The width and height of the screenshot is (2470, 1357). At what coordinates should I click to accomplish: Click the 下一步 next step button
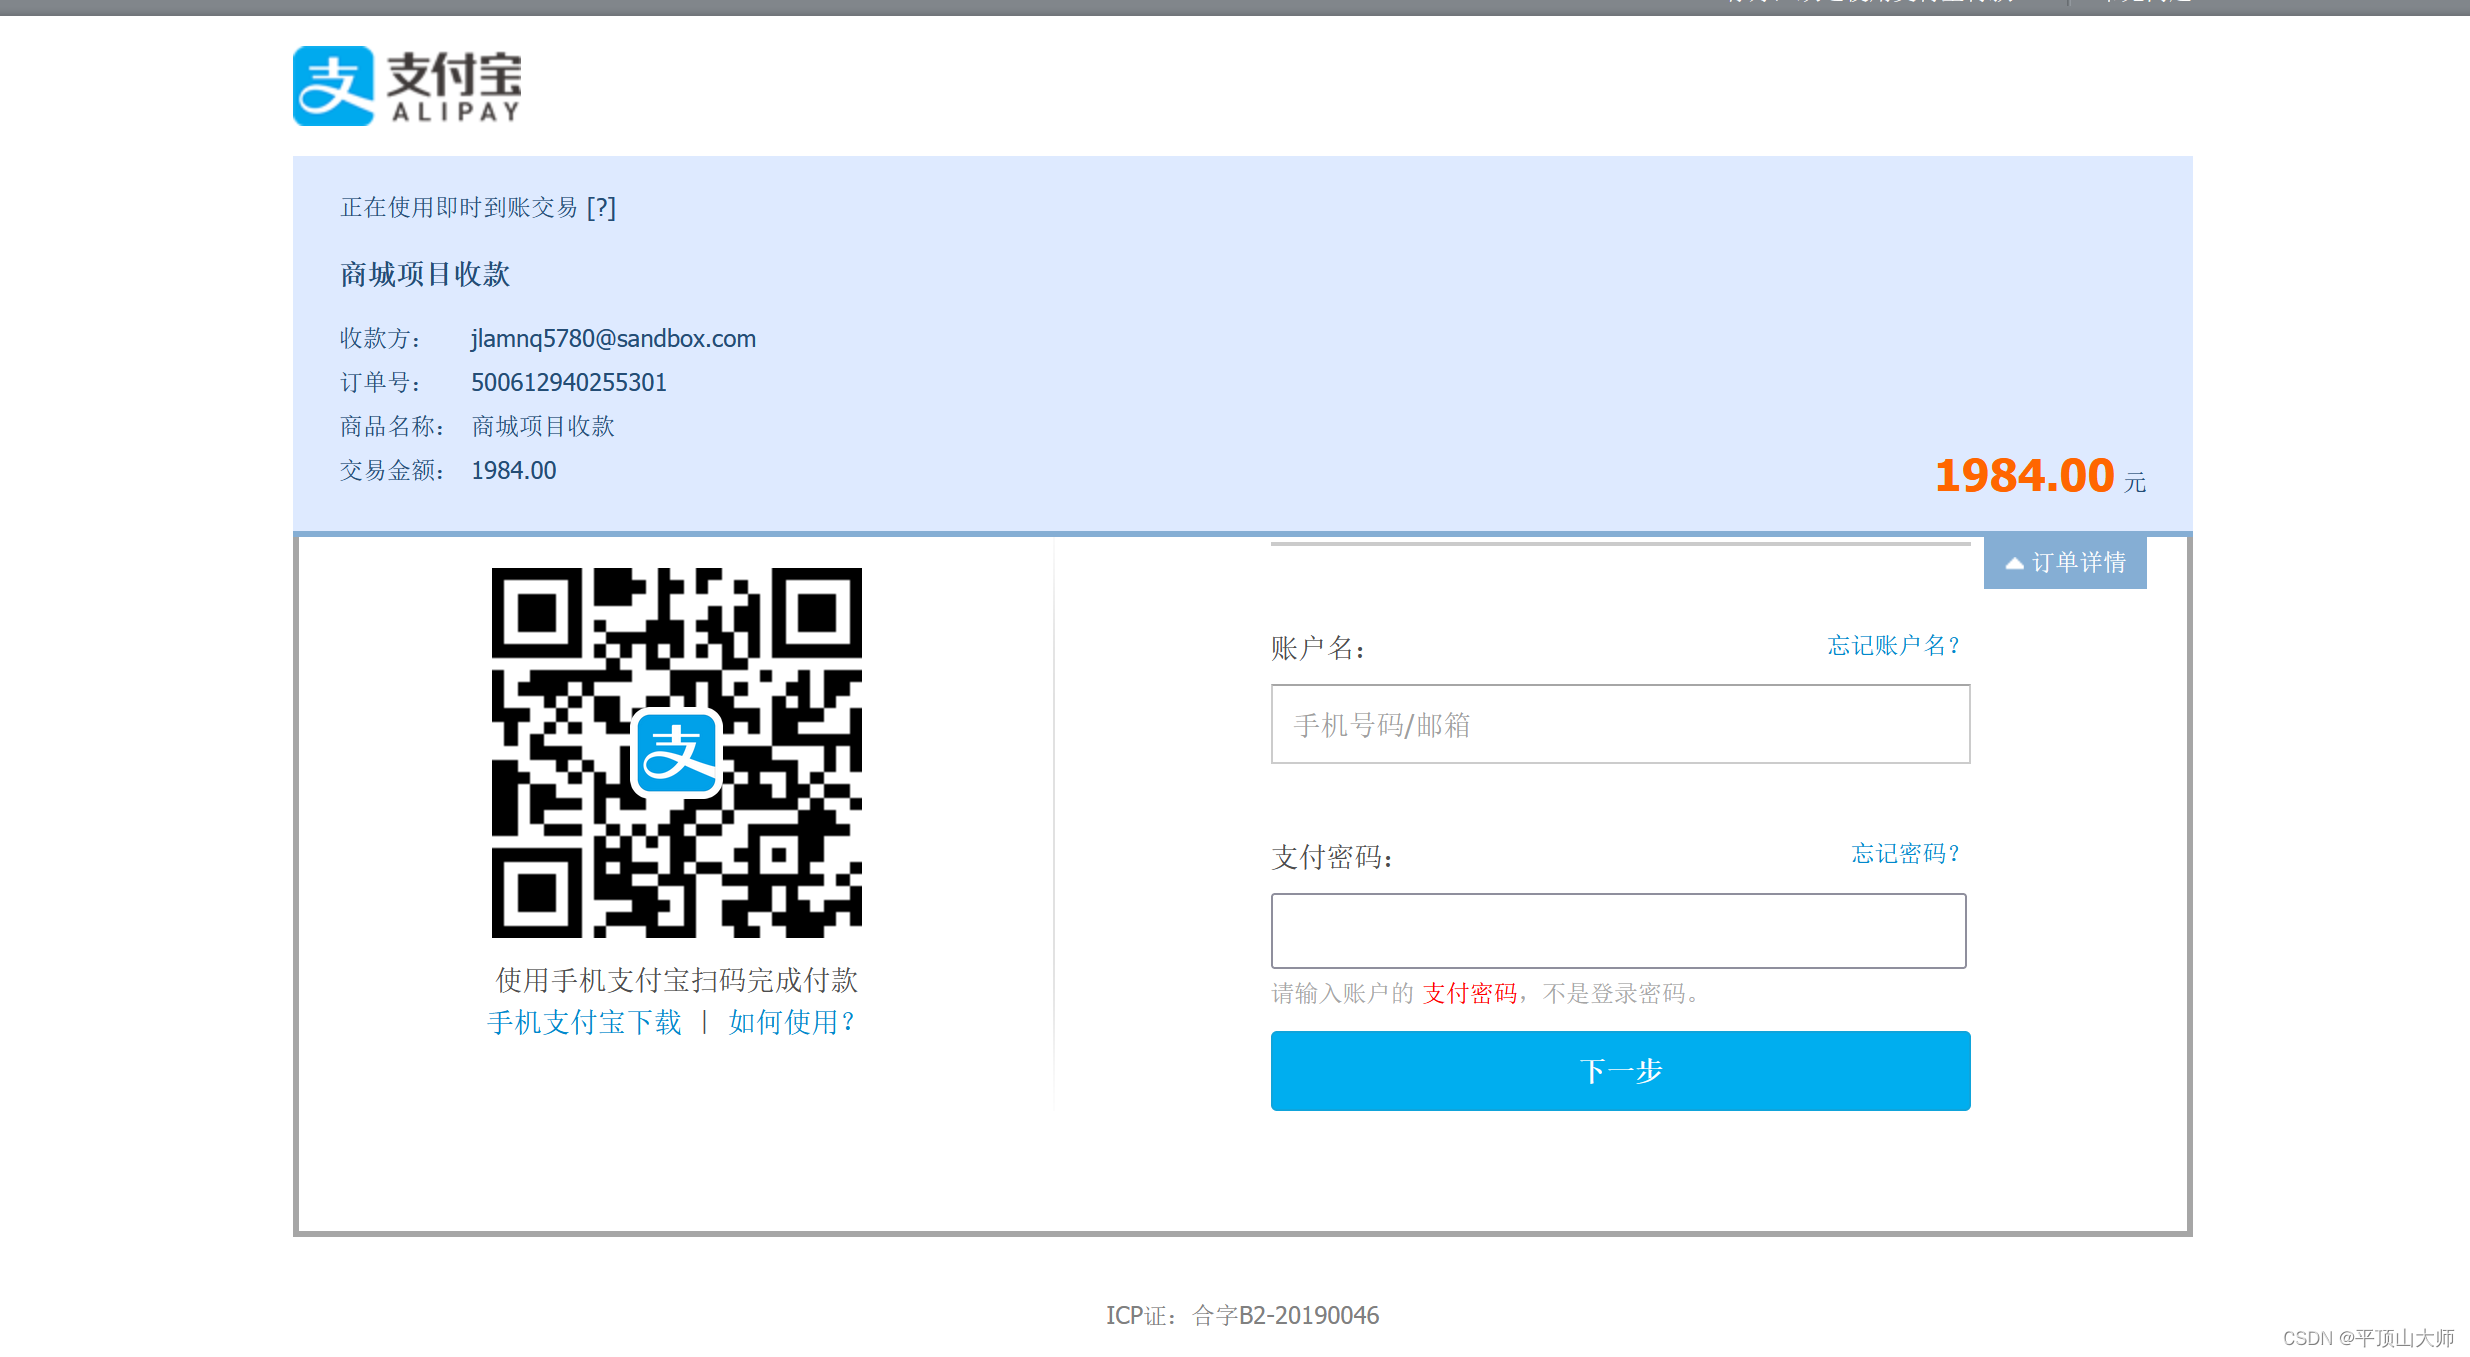[1620, 1071]
